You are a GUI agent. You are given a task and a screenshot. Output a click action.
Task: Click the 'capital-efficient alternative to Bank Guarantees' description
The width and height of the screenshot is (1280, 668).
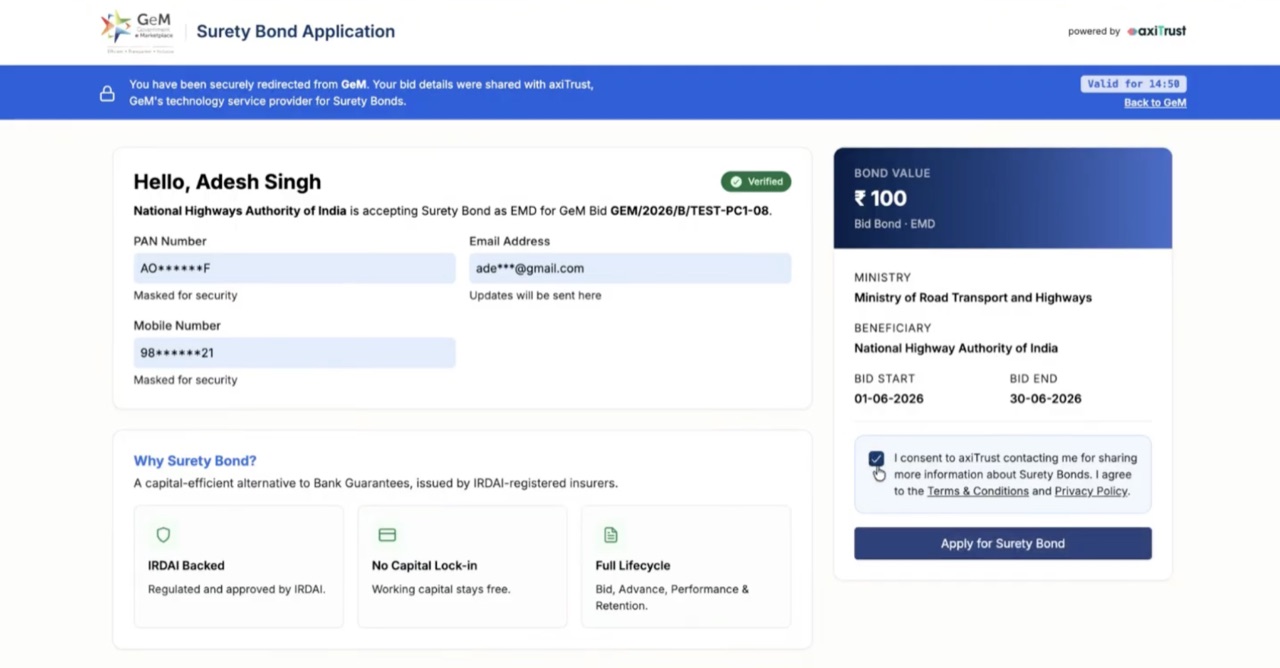pyautogui.click(x=376, y=484)
